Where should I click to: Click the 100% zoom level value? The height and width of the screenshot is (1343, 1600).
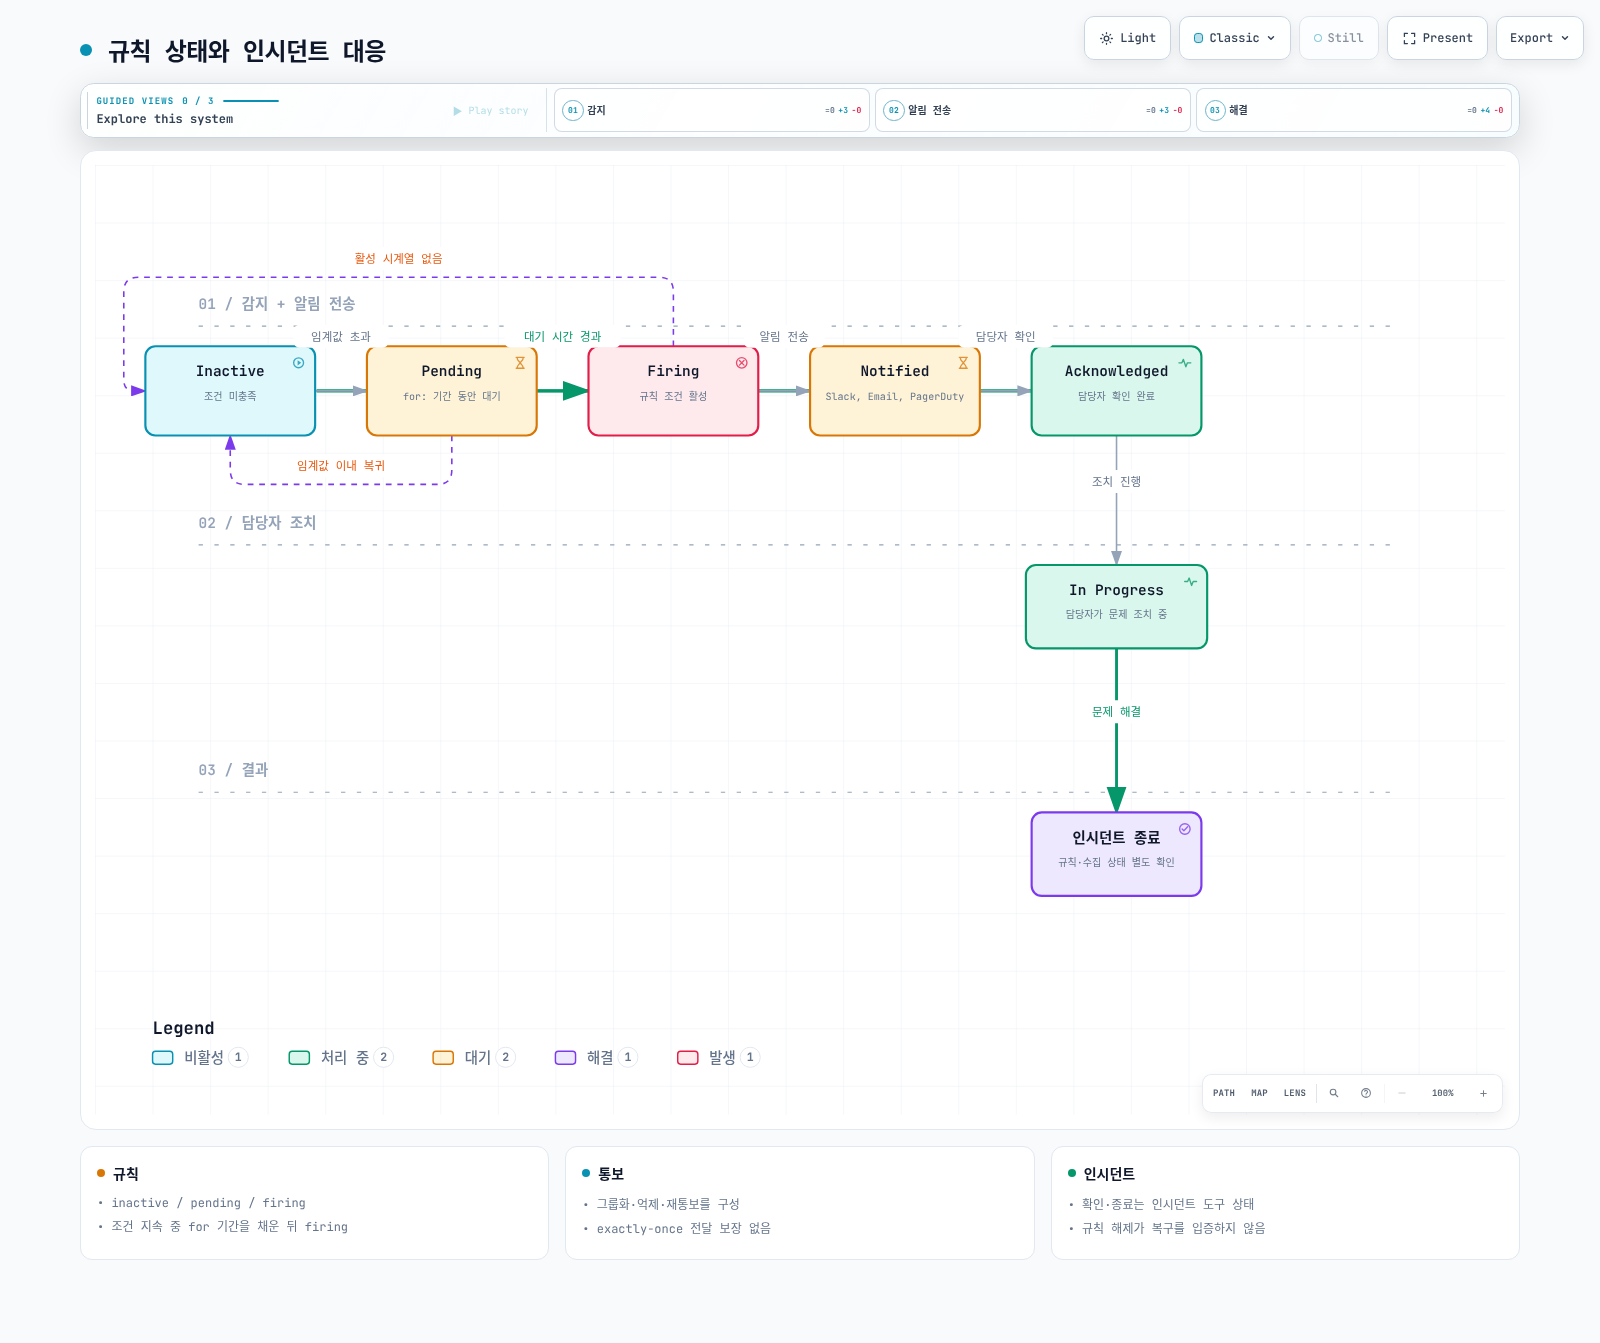[x=1442, y=1093]
